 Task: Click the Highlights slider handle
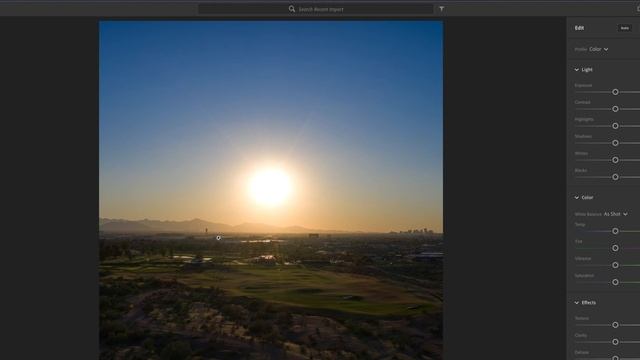pos(615,126)
